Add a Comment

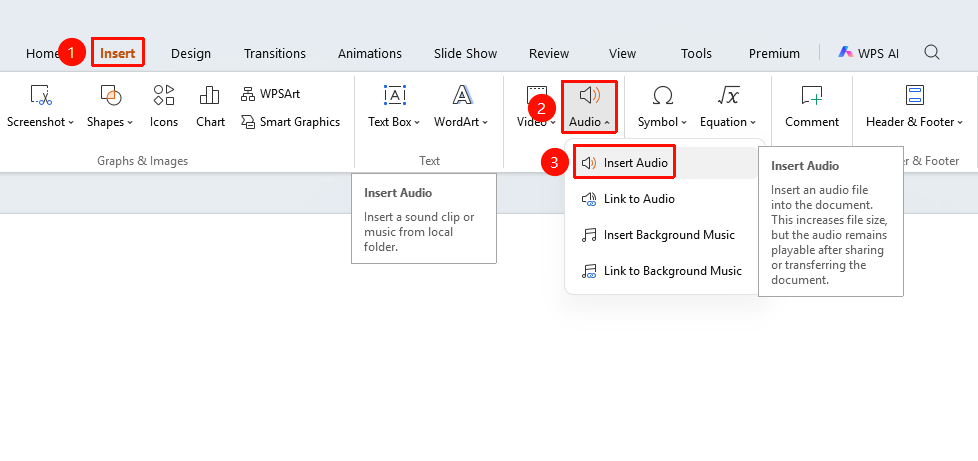[812, 106]
